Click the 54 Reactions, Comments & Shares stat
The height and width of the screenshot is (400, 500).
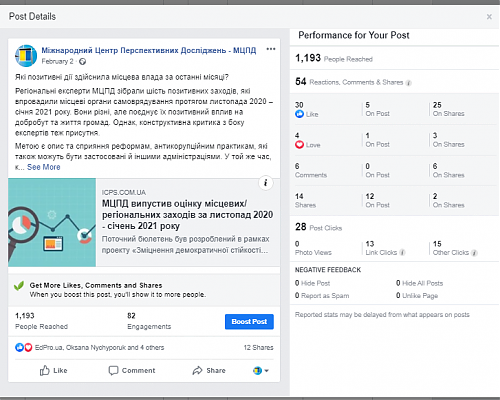click(x=349, y=82)
